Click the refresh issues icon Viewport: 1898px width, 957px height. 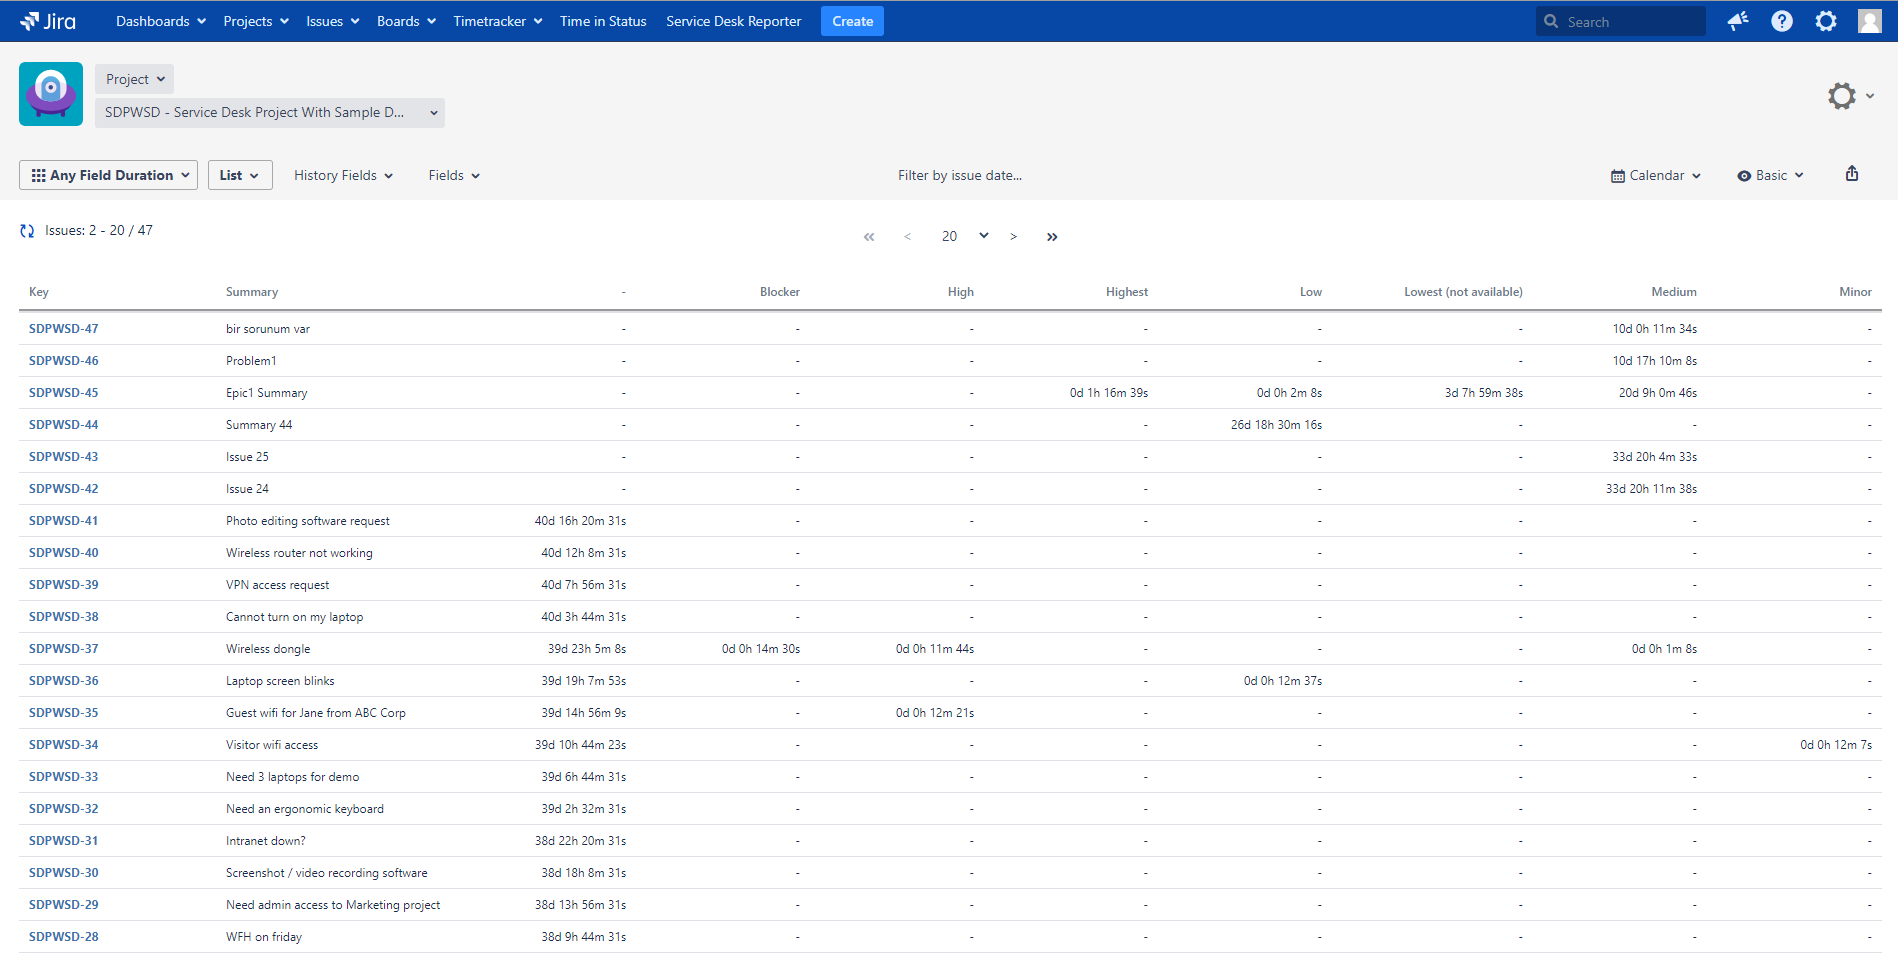[x=27, y=231]
